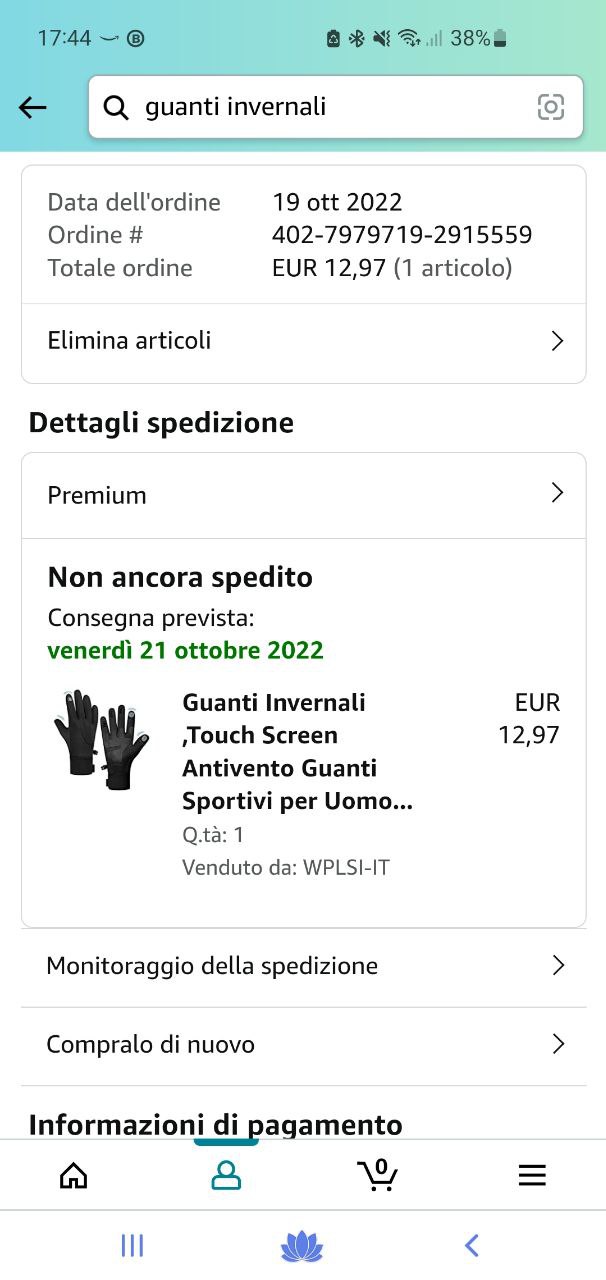
Task: Open Compralo di nuovo chevron
Action: point(558,1044)
